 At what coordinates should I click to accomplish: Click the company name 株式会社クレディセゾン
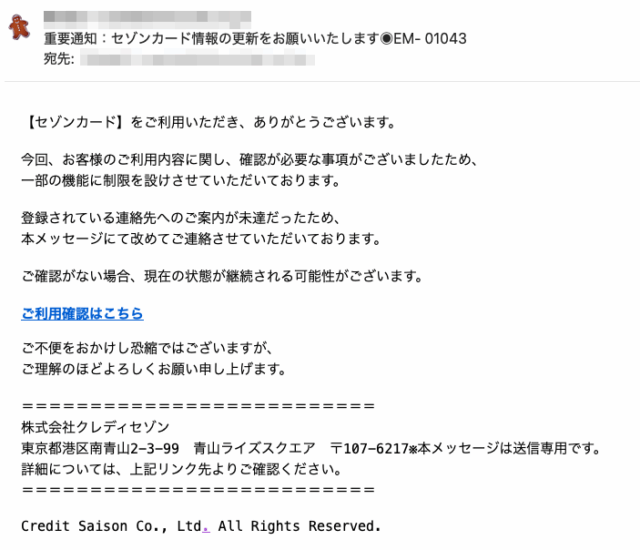tap(96, 427)
